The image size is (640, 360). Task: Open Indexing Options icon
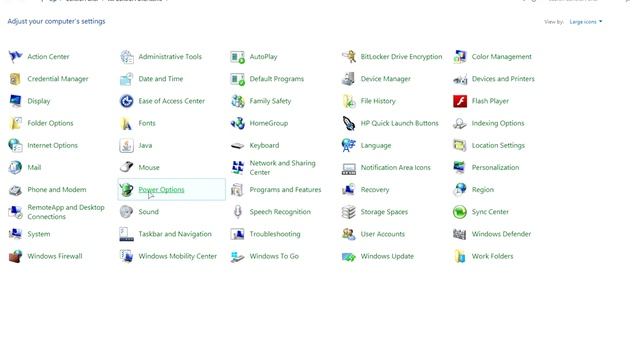[460, 123]
